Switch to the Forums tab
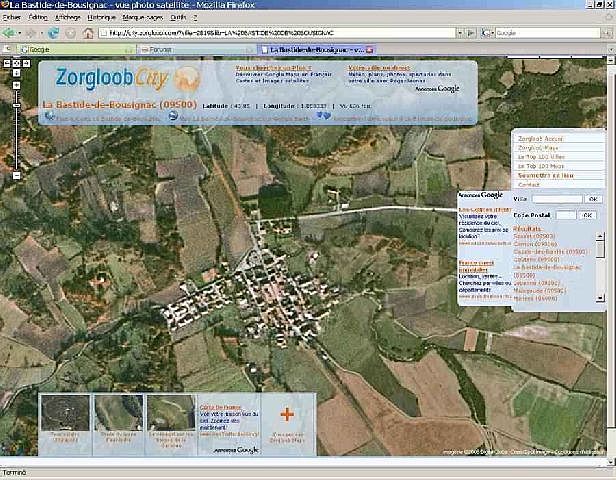The width and height of the screenshot is (616, 480). (x=196, y=49)
